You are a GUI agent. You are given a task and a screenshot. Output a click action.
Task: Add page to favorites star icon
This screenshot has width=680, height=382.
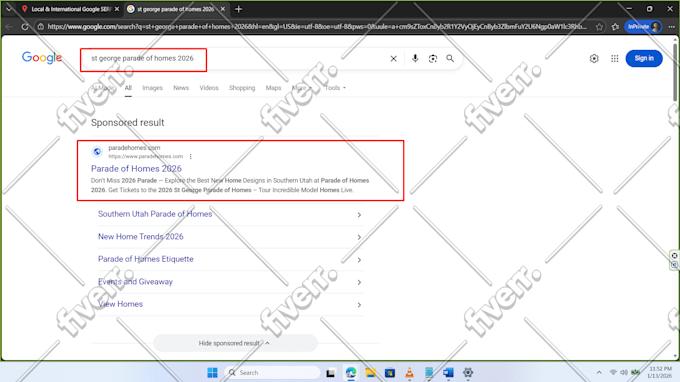(599, 27)
